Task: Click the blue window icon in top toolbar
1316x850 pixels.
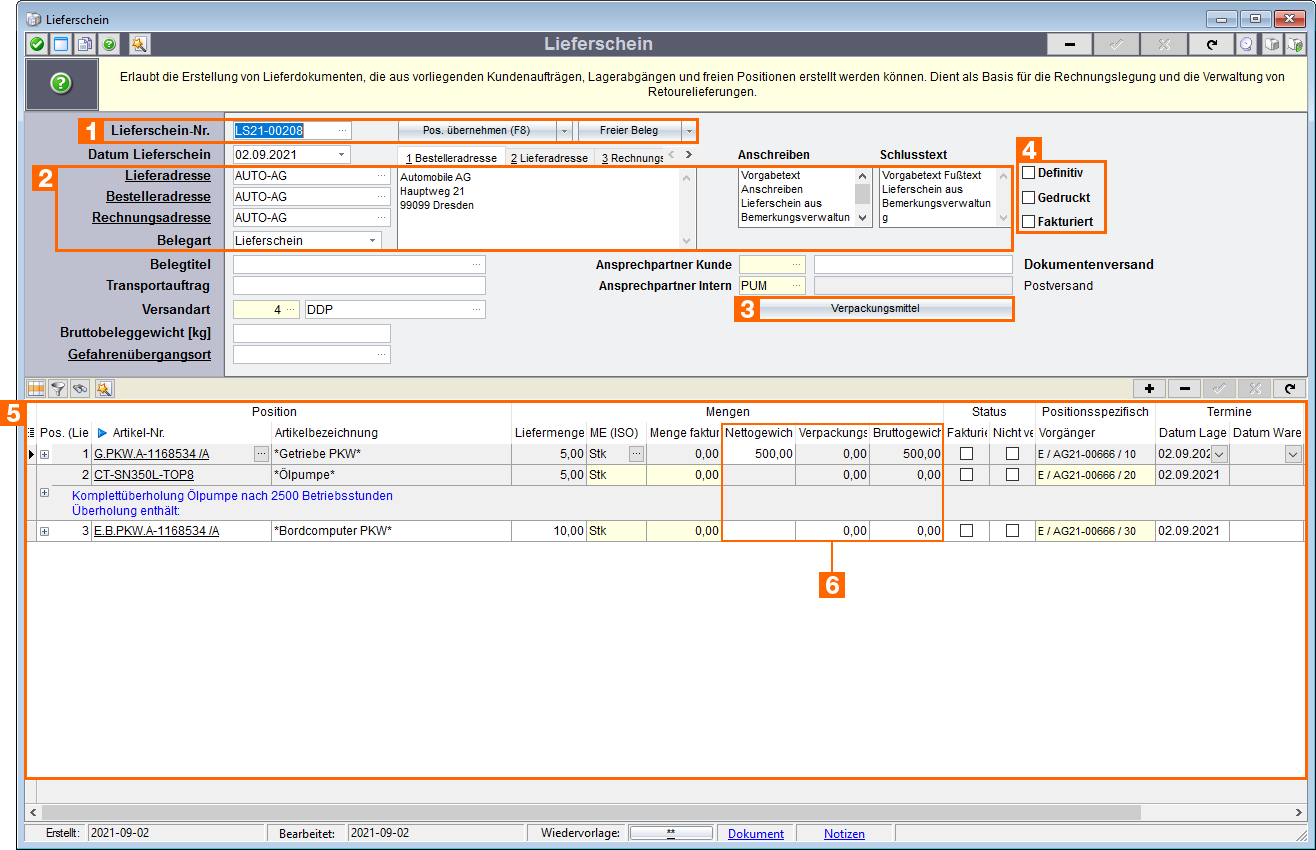Action: [61, 44]
